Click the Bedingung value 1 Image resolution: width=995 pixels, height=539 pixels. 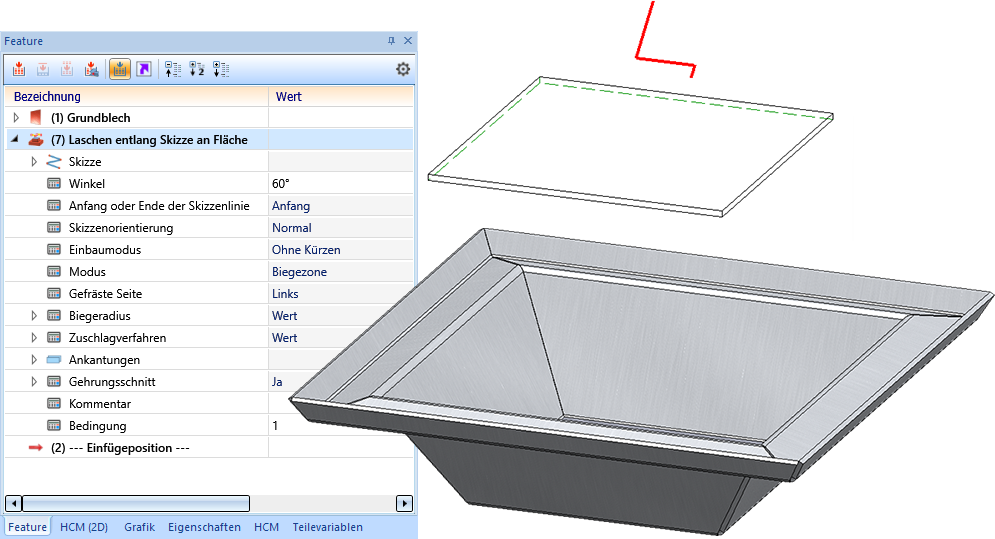pyautogui.click(x=275, y=425)
